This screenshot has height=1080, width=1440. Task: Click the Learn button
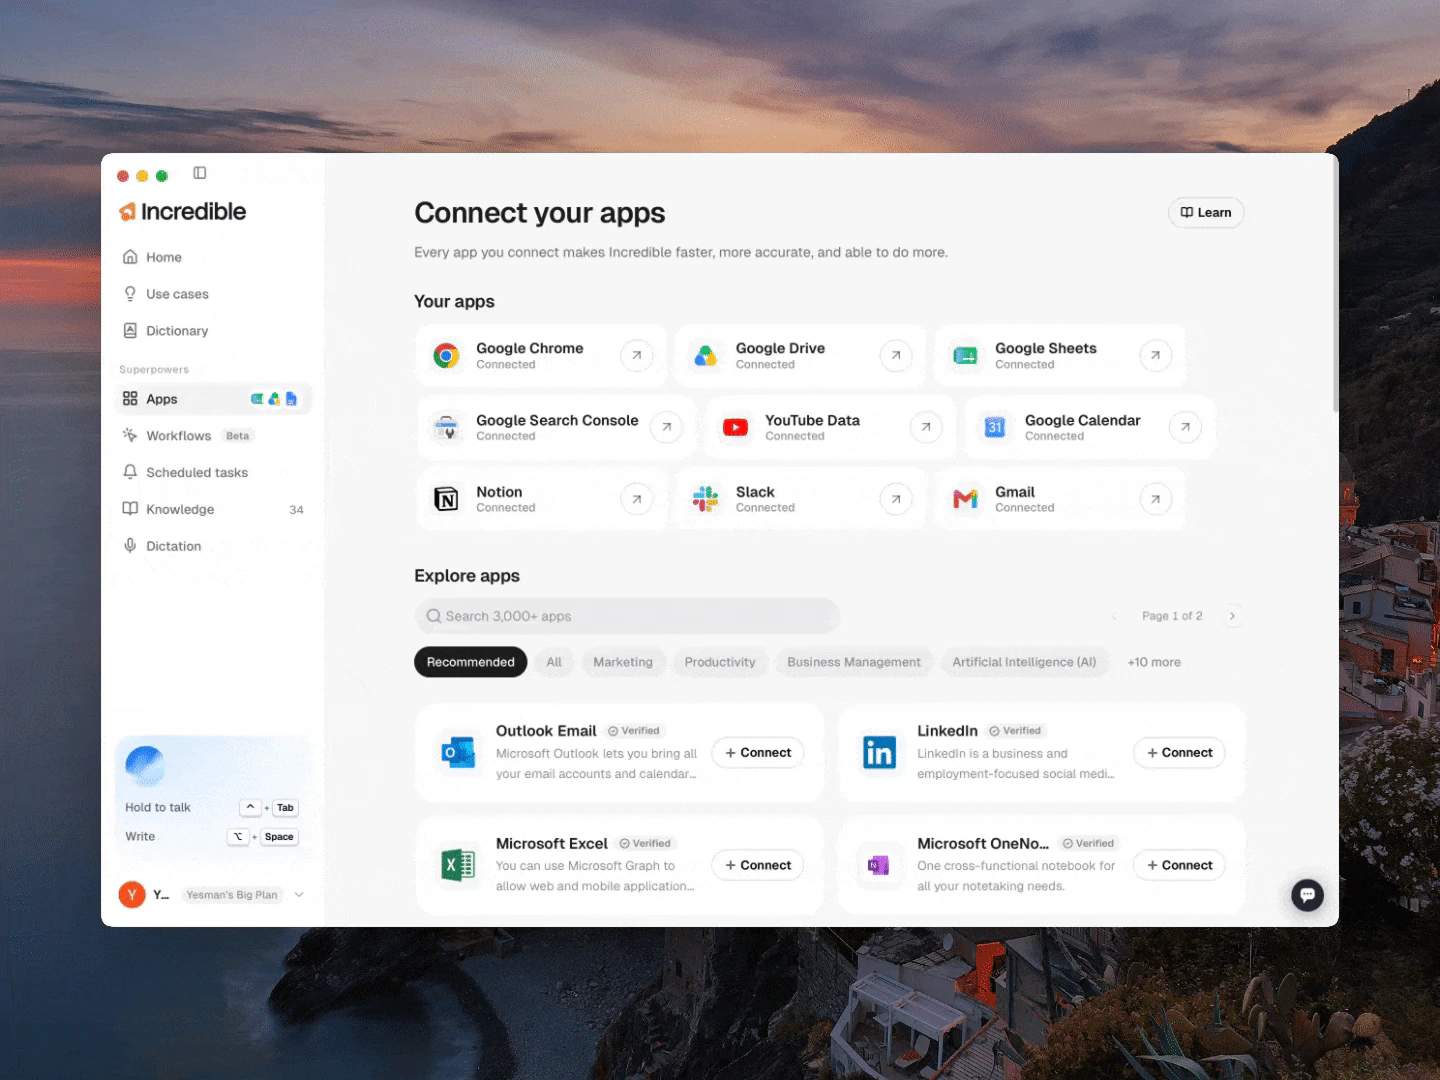click(1206, 212)
